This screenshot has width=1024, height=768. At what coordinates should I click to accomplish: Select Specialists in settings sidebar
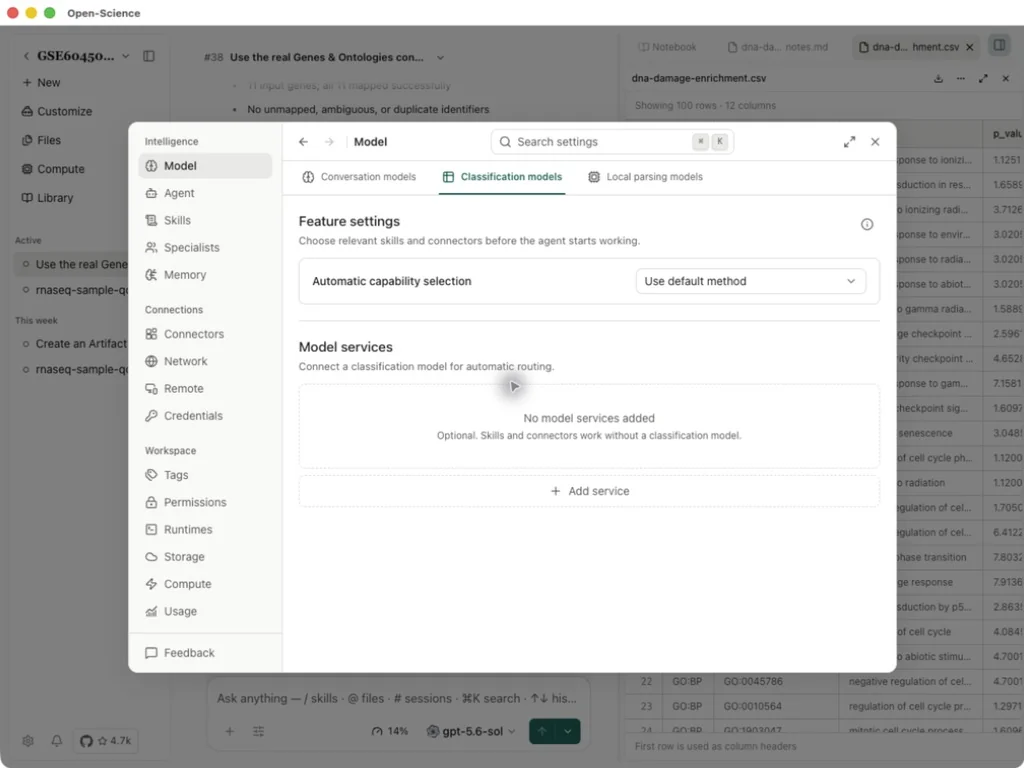[x=205, y=248]
